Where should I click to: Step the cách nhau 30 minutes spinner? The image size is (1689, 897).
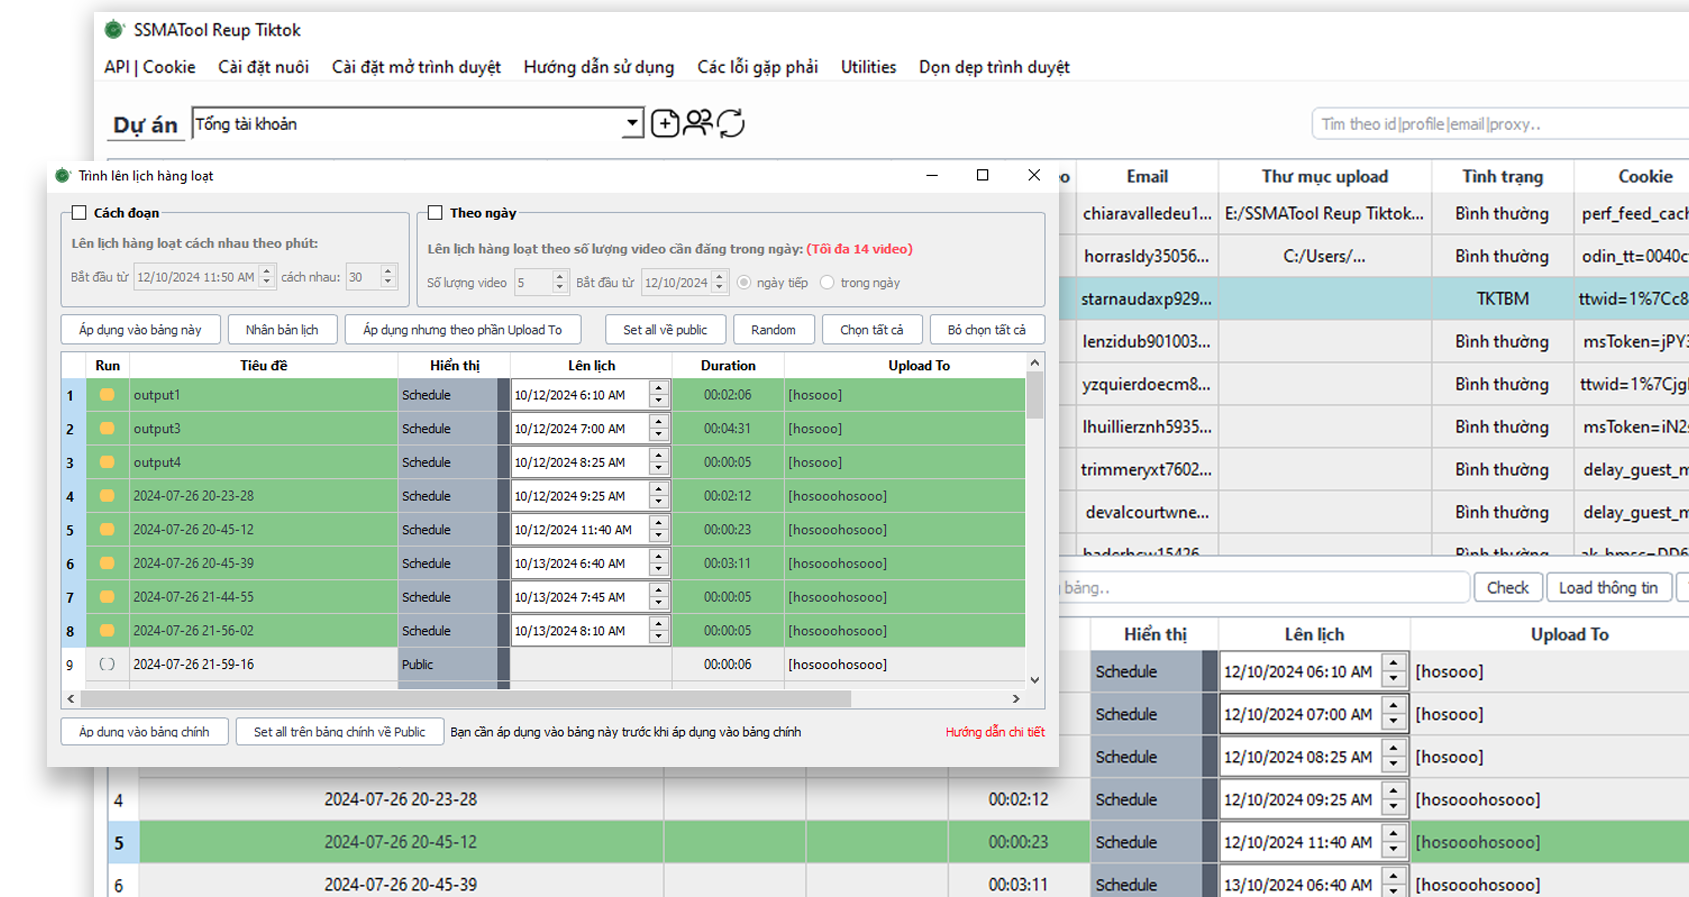pyautogui.click(x=389, y=277)
